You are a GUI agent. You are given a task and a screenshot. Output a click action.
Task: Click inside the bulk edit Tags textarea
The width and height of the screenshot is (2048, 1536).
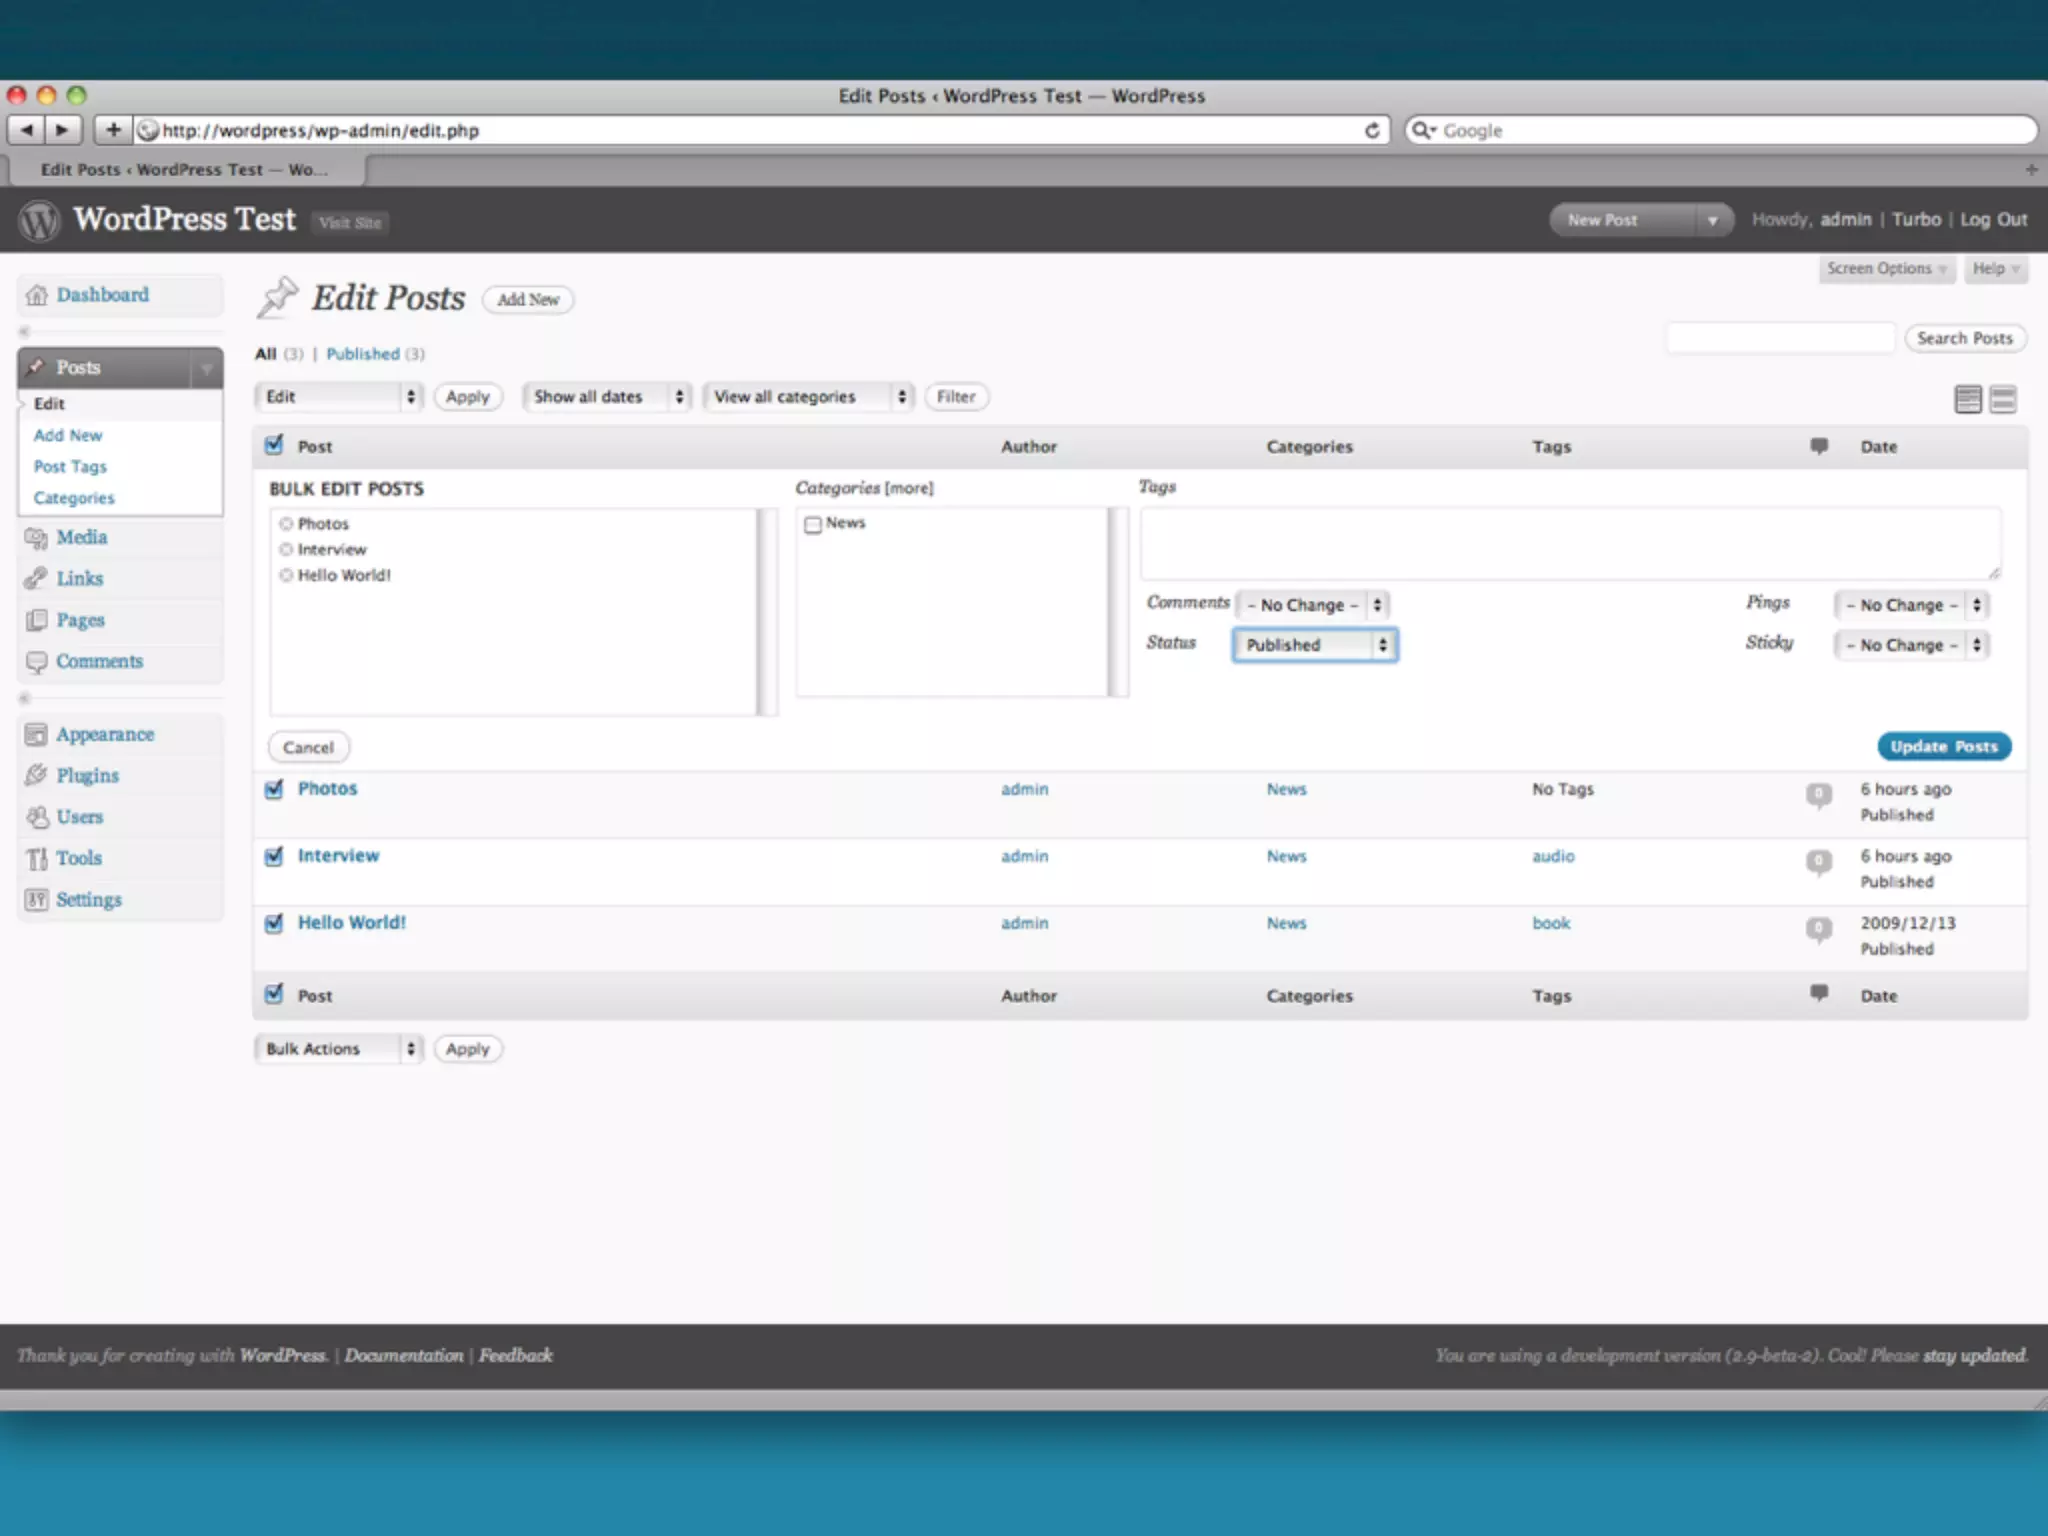(x=1569, y=543)
